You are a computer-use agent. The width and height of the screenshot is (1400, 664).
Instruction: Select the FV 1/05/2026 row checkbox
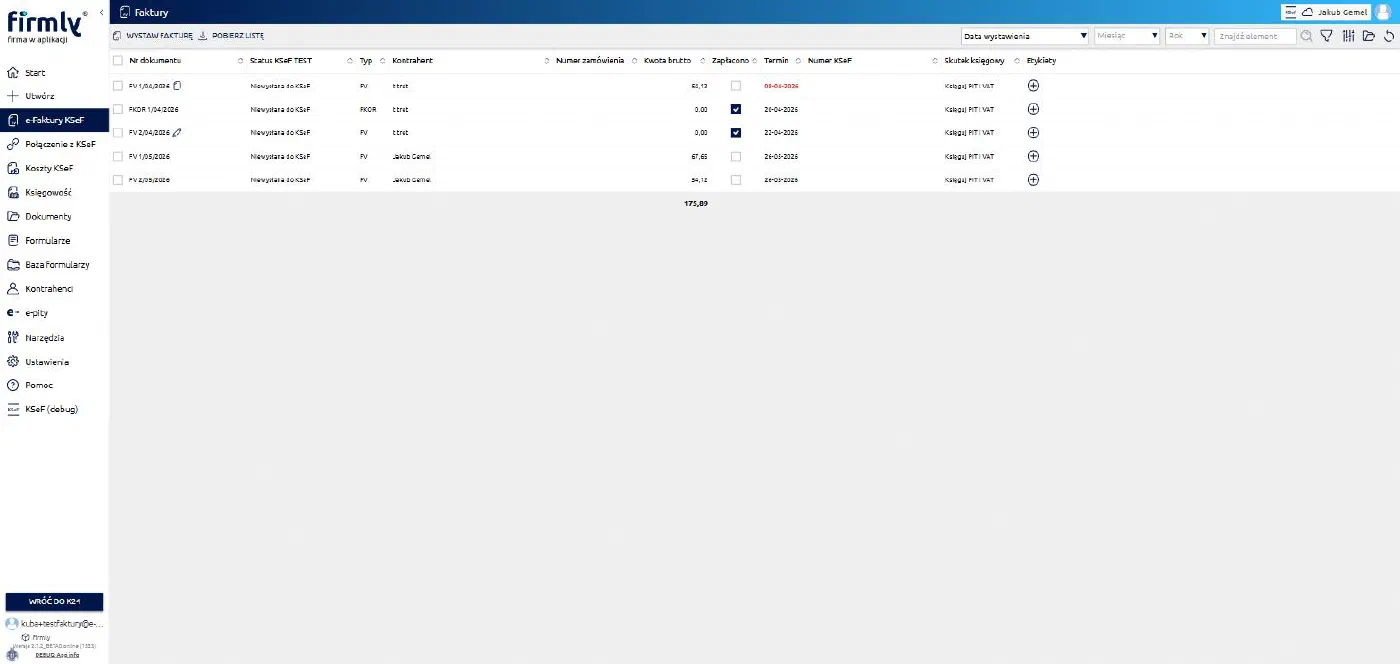(x=118, y=156)
